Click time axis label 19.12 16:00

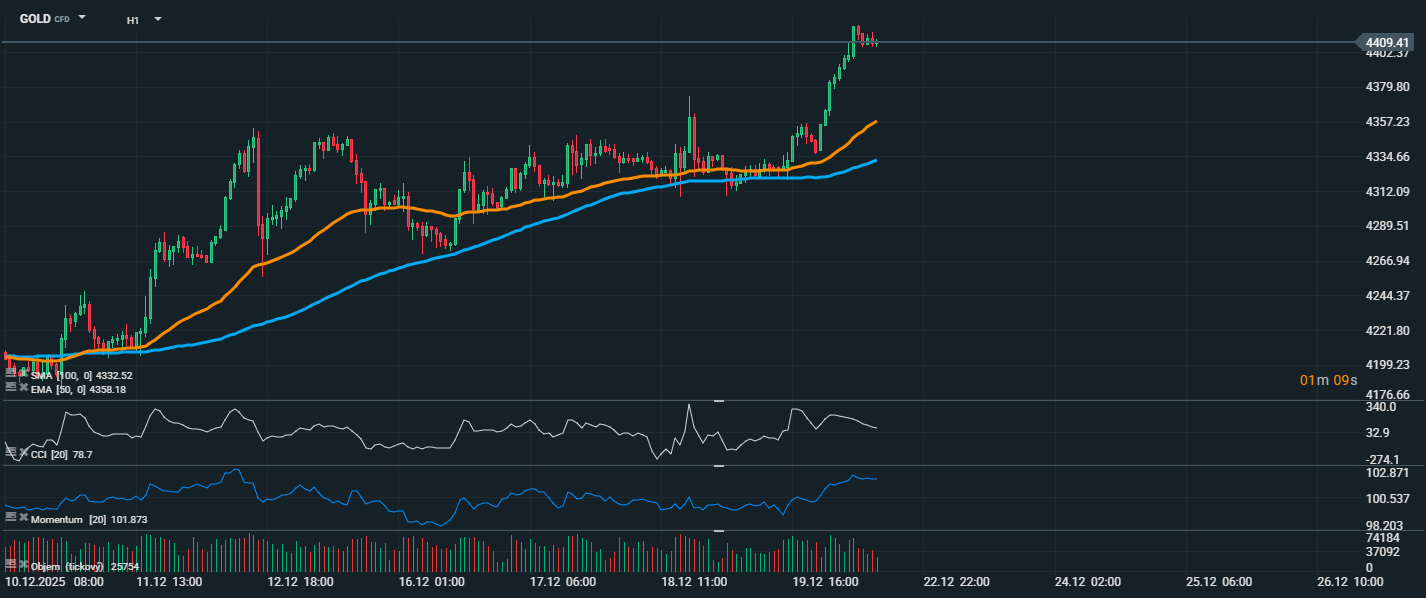point(826,582)
